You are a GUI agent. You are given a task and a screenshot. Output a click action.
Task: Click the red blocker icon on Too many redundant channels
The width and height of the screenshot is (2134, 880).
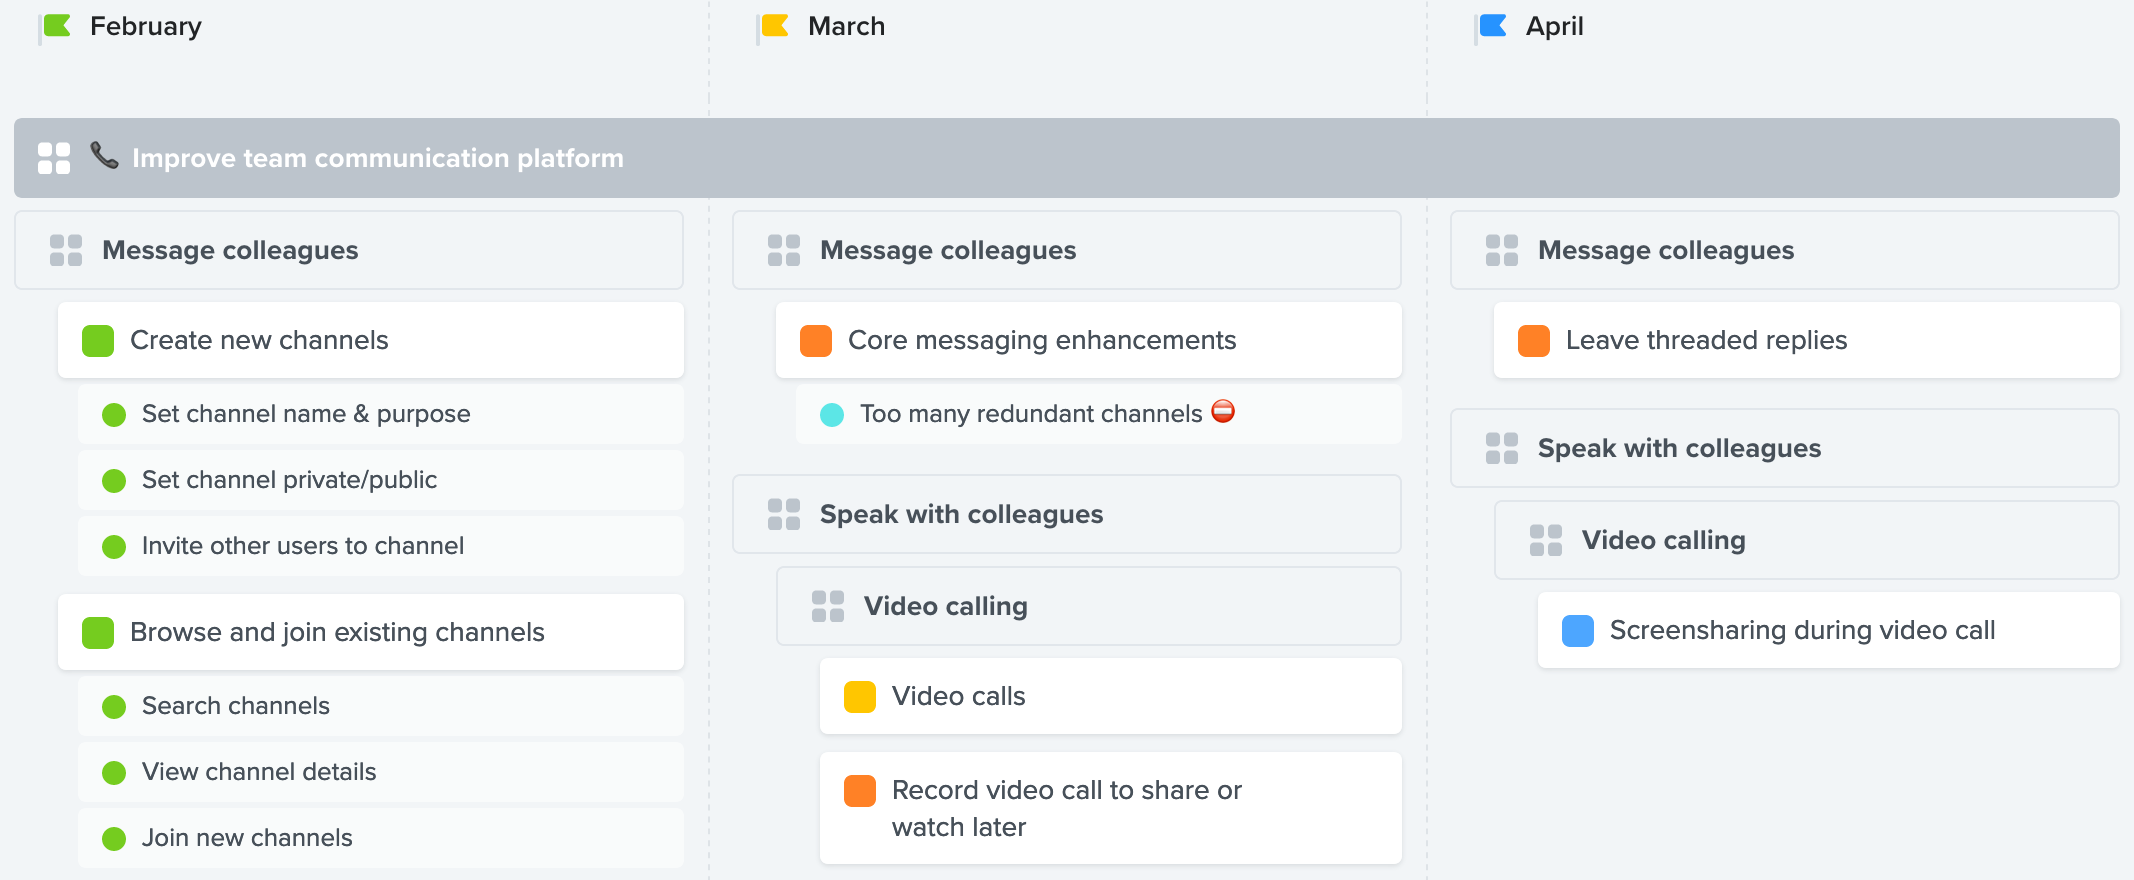[x=1223, y=411]
